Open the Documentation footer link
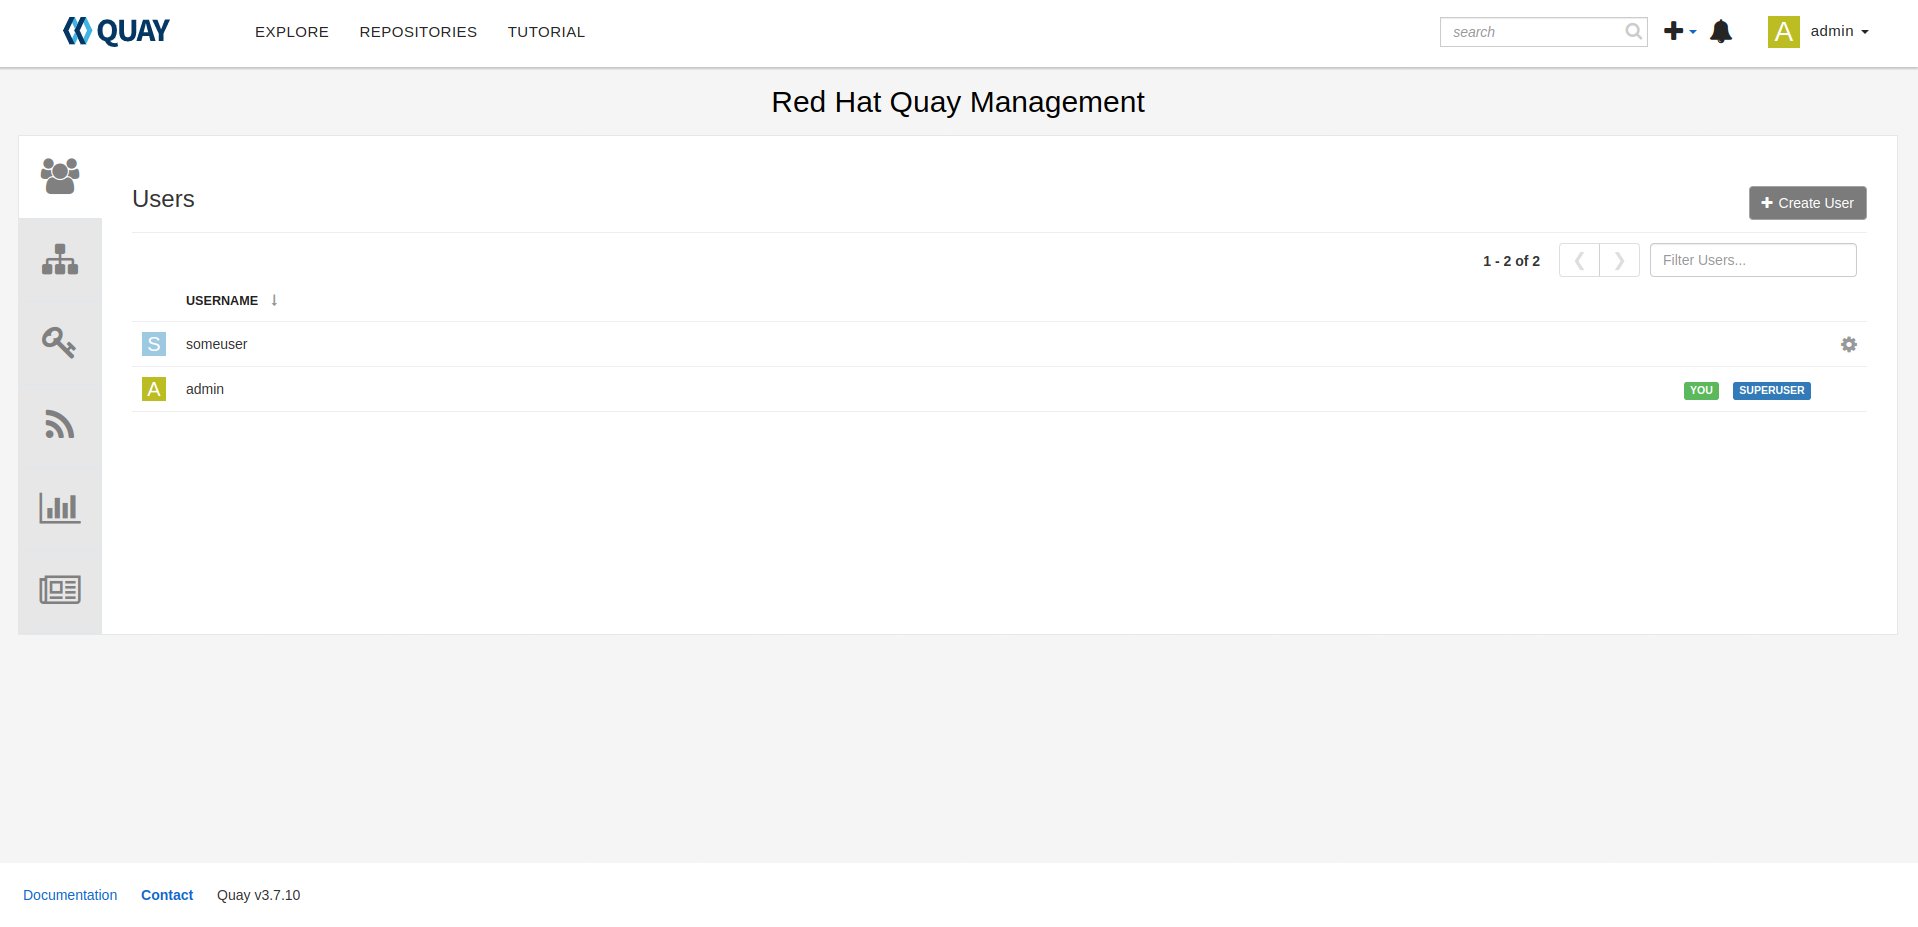 pos(70,895)
